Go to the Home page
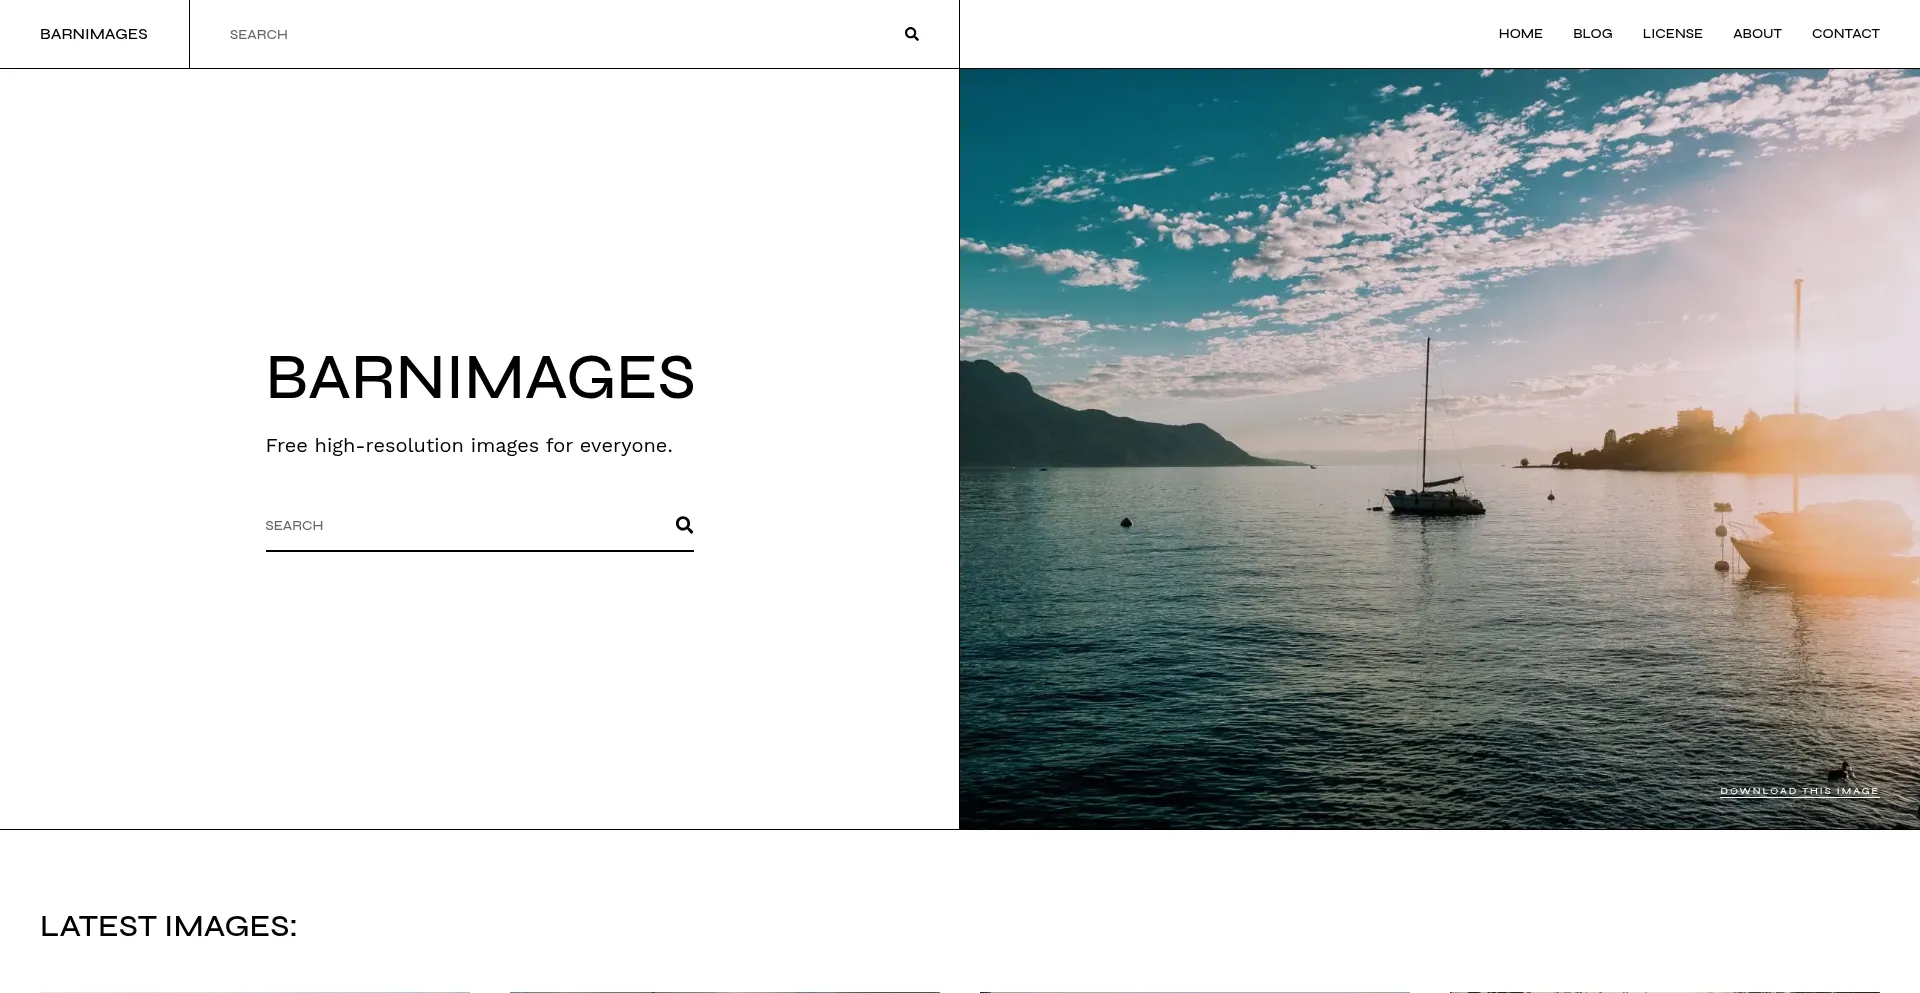This screenshot has height=993, width=1920. tap(1520, 34)
